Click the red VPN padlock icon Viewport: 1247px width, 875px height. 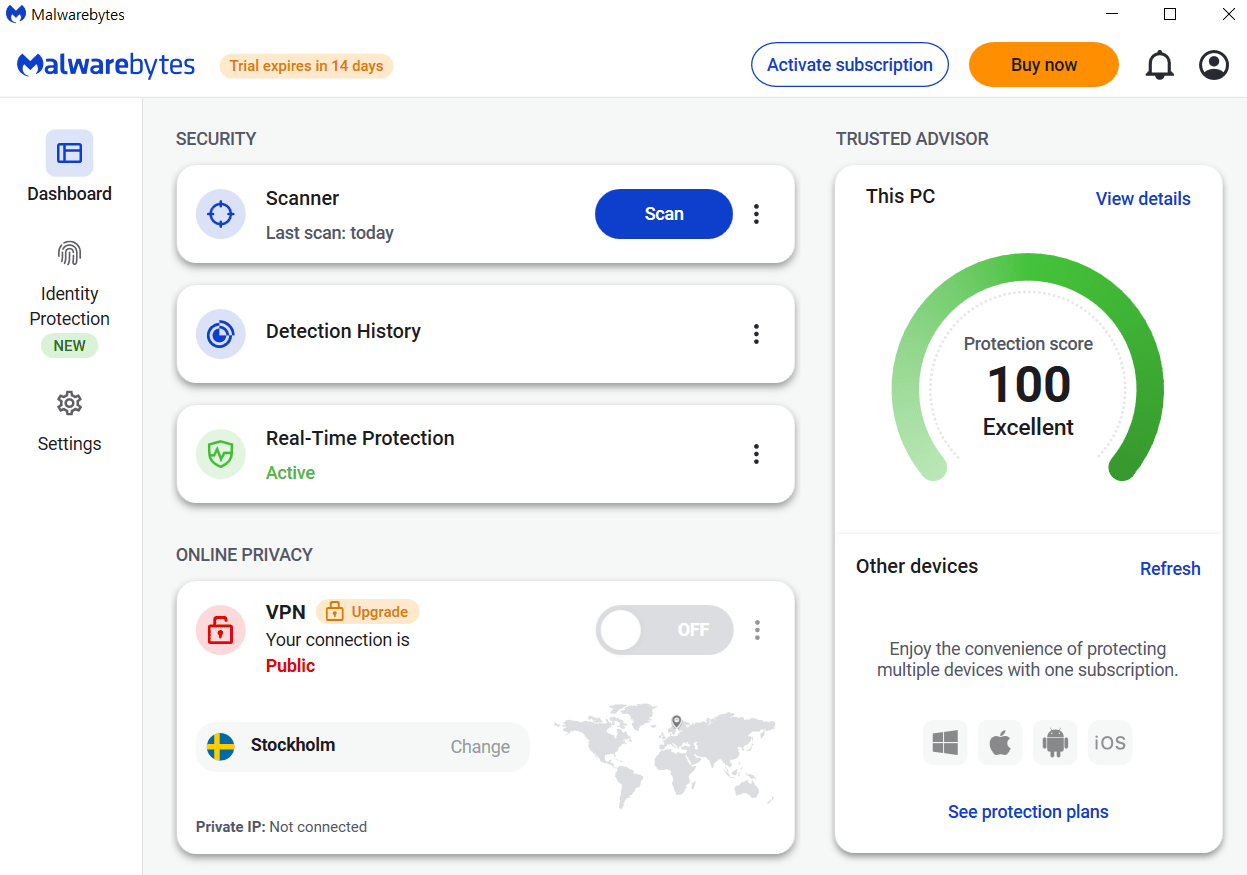pos(220,630)
